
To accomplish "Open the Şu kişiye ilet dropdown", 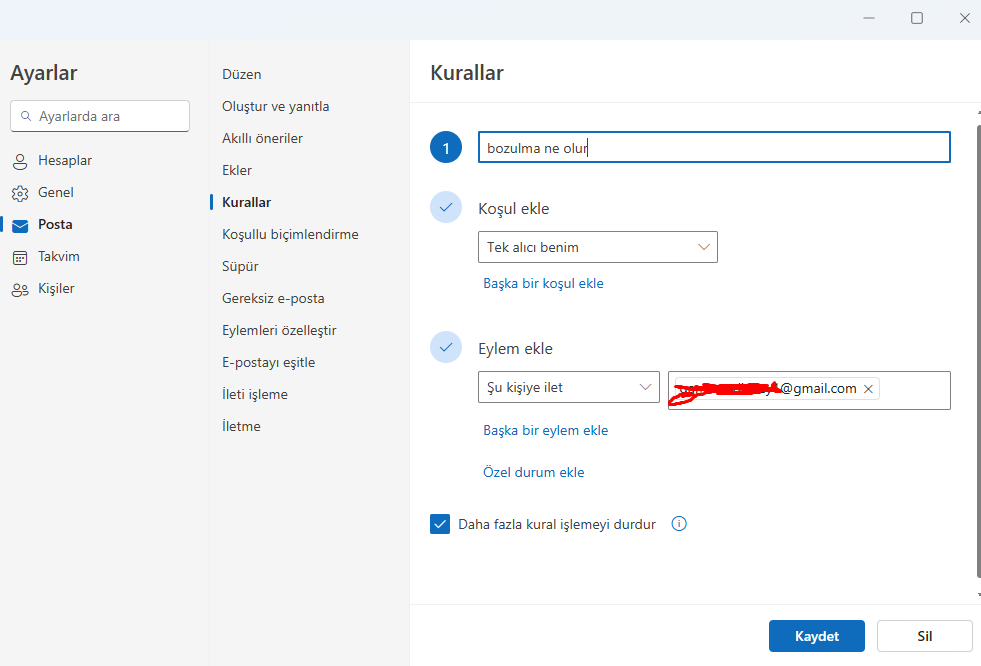I will 569,387.
